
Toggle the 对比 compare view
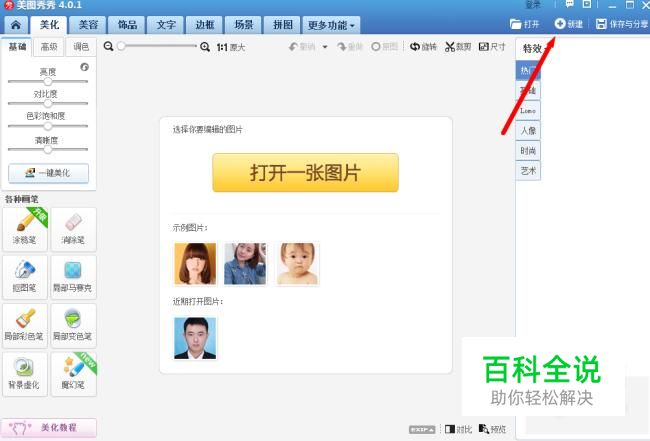[458, 429]
